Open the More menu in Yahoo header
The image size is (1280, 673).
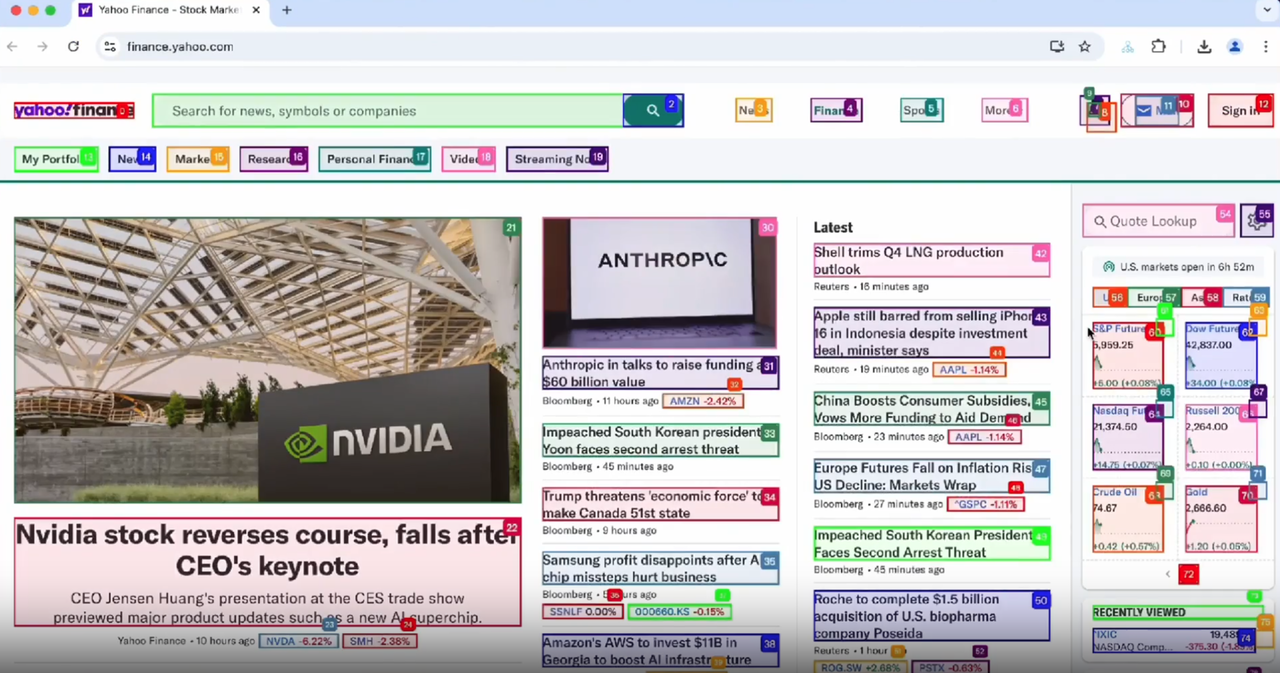(1005, 110)
